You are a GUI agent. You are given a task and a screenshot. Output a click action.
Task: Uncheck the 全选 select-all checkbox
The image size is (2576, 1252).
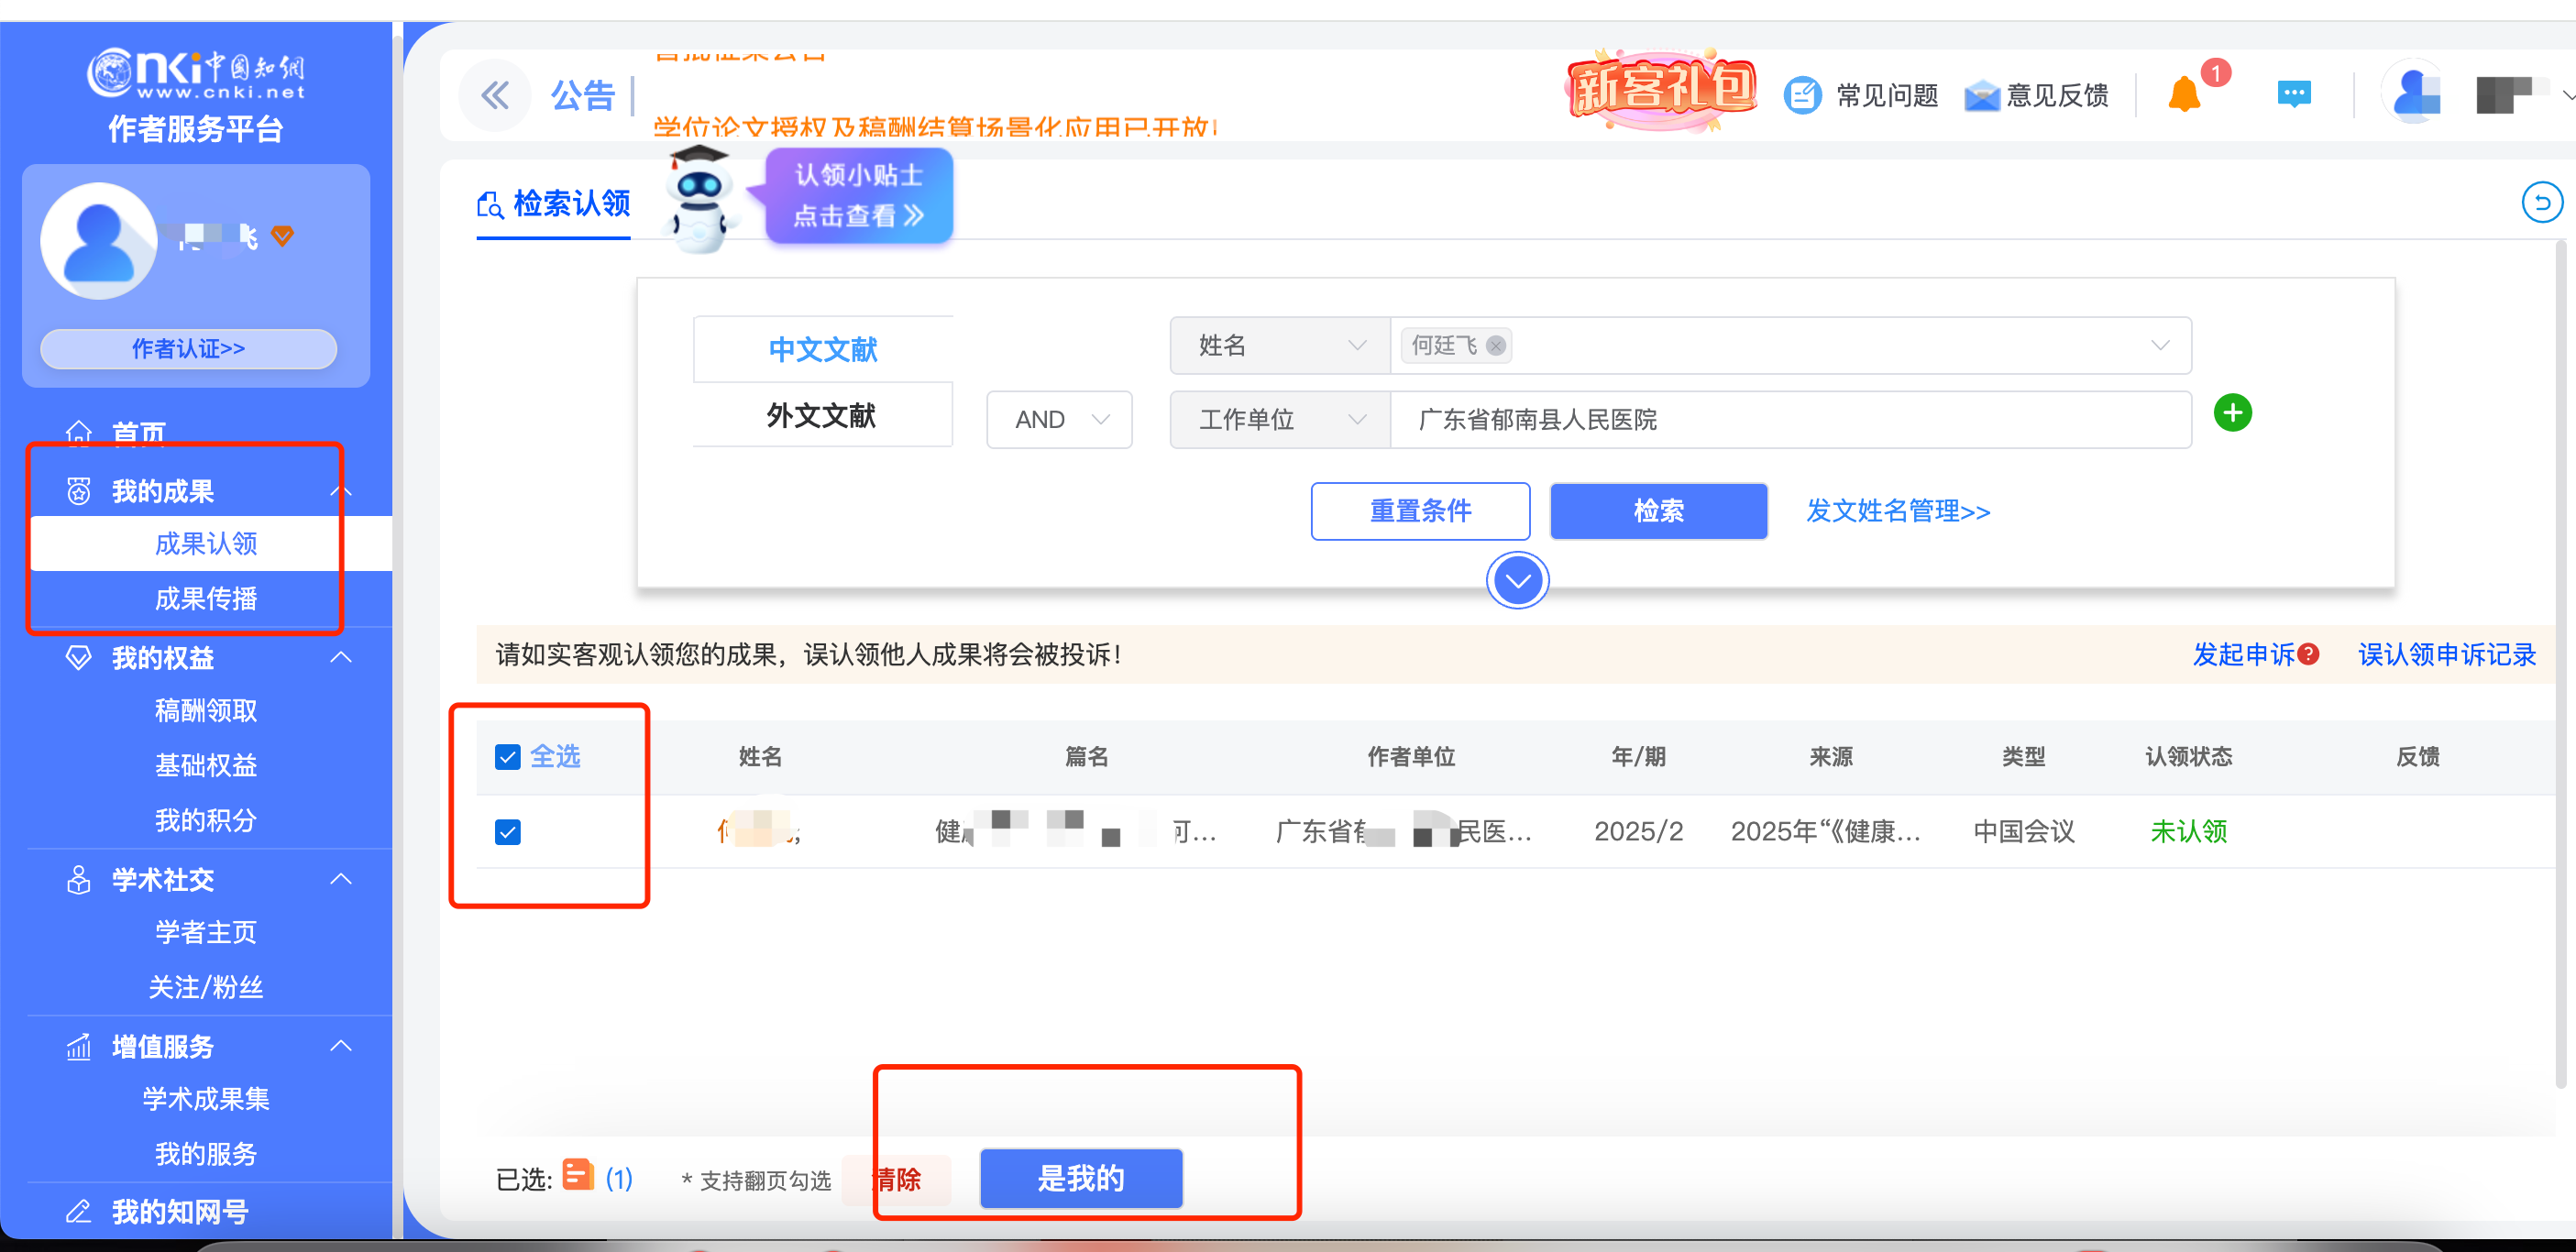(x=507, y=757)
